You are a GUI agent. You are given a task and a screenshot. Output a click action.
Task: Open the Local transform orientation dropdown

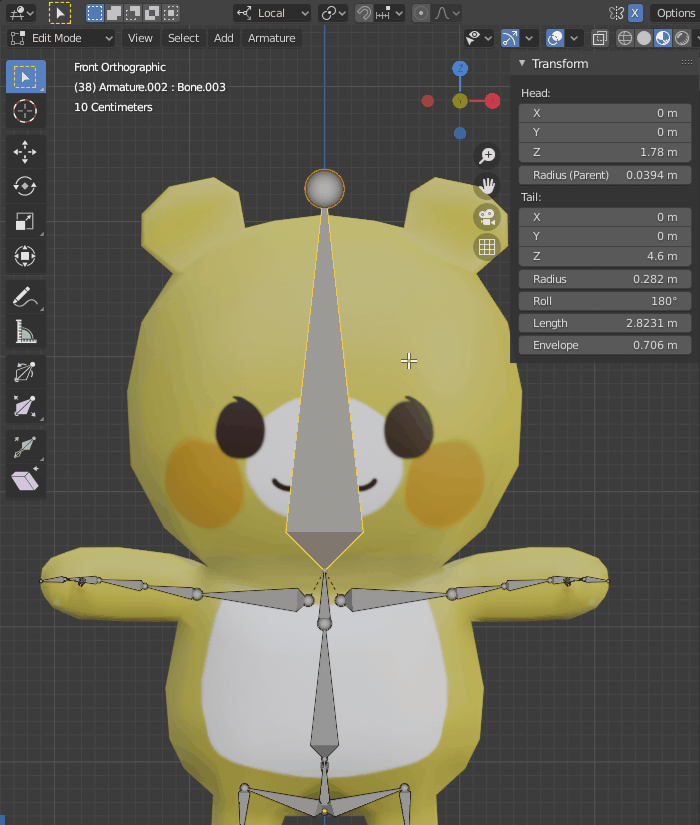pos(273,13)
